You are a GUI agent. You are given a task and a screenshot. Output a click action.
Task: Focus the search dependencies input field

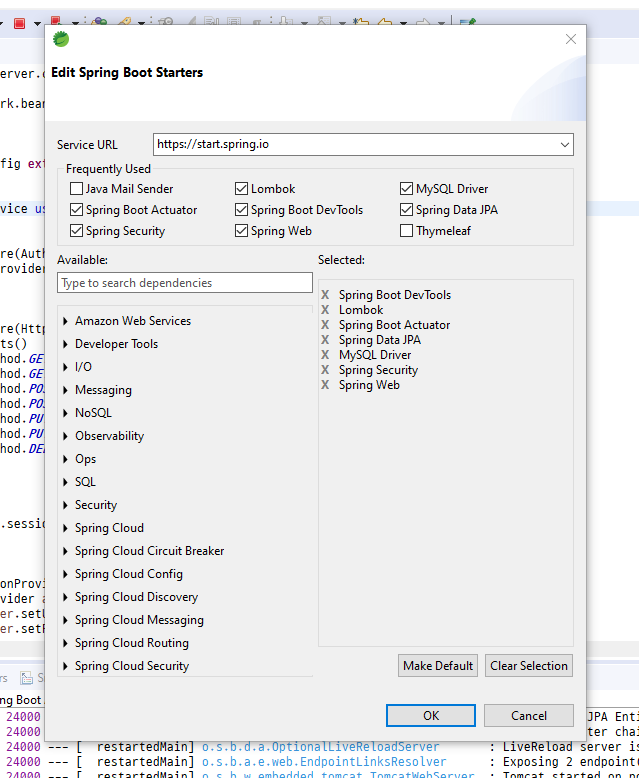(x=185, y=282)
